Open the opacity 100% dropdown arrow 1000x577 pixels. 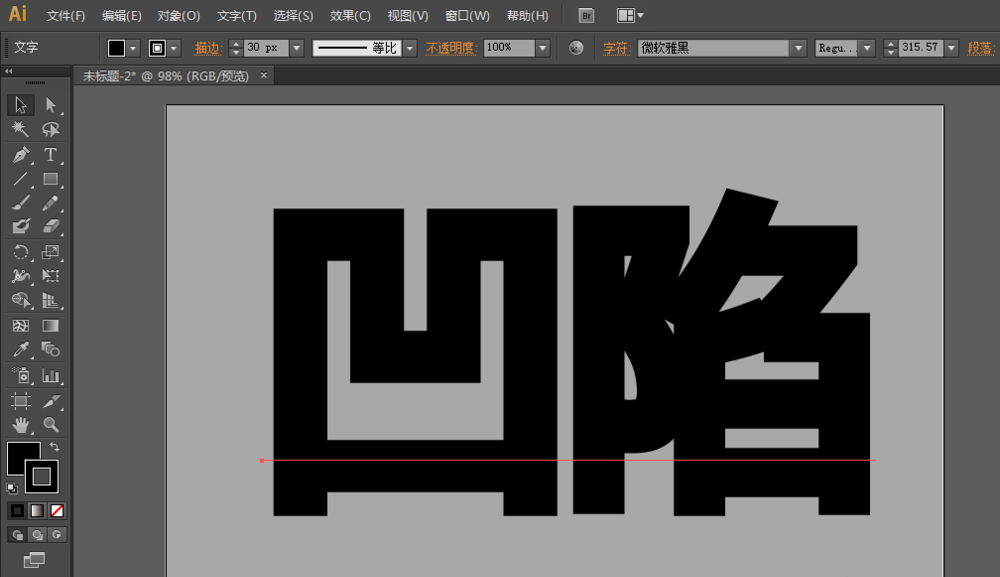tap(543, 48)
